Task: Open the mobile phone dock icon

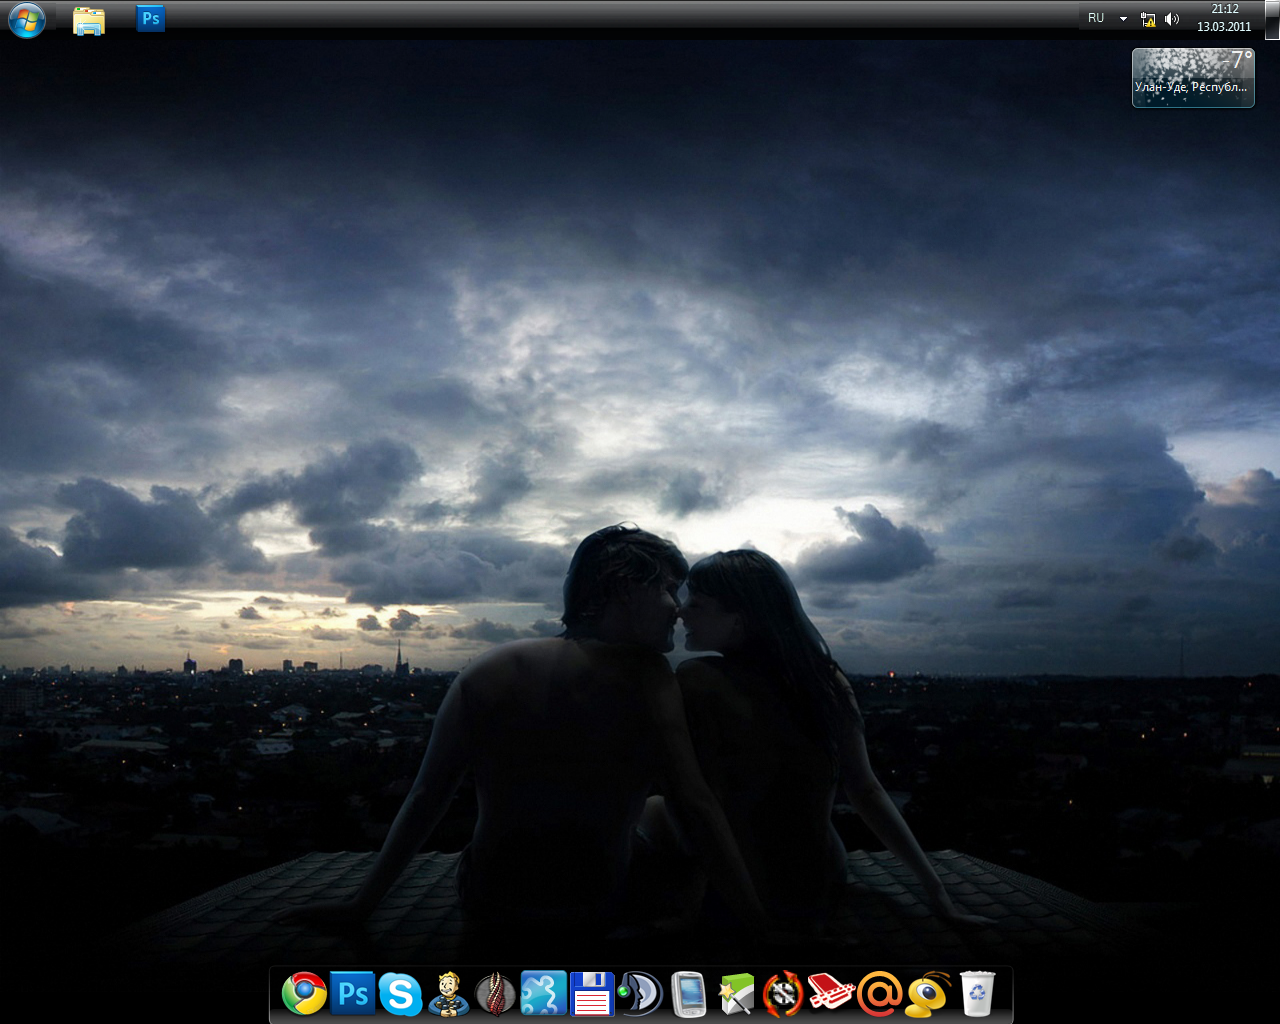Action: coord(688,994)
